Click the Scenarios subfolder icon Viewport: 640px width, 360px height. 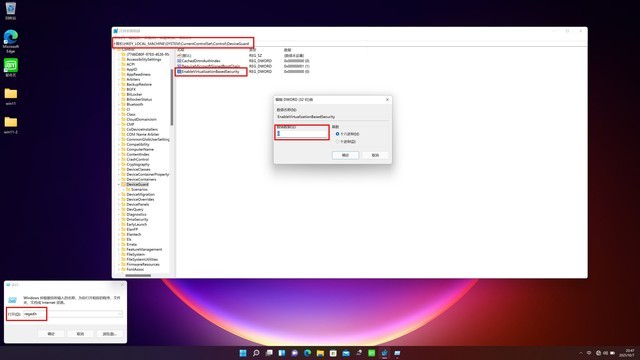[x=128, y=189]
